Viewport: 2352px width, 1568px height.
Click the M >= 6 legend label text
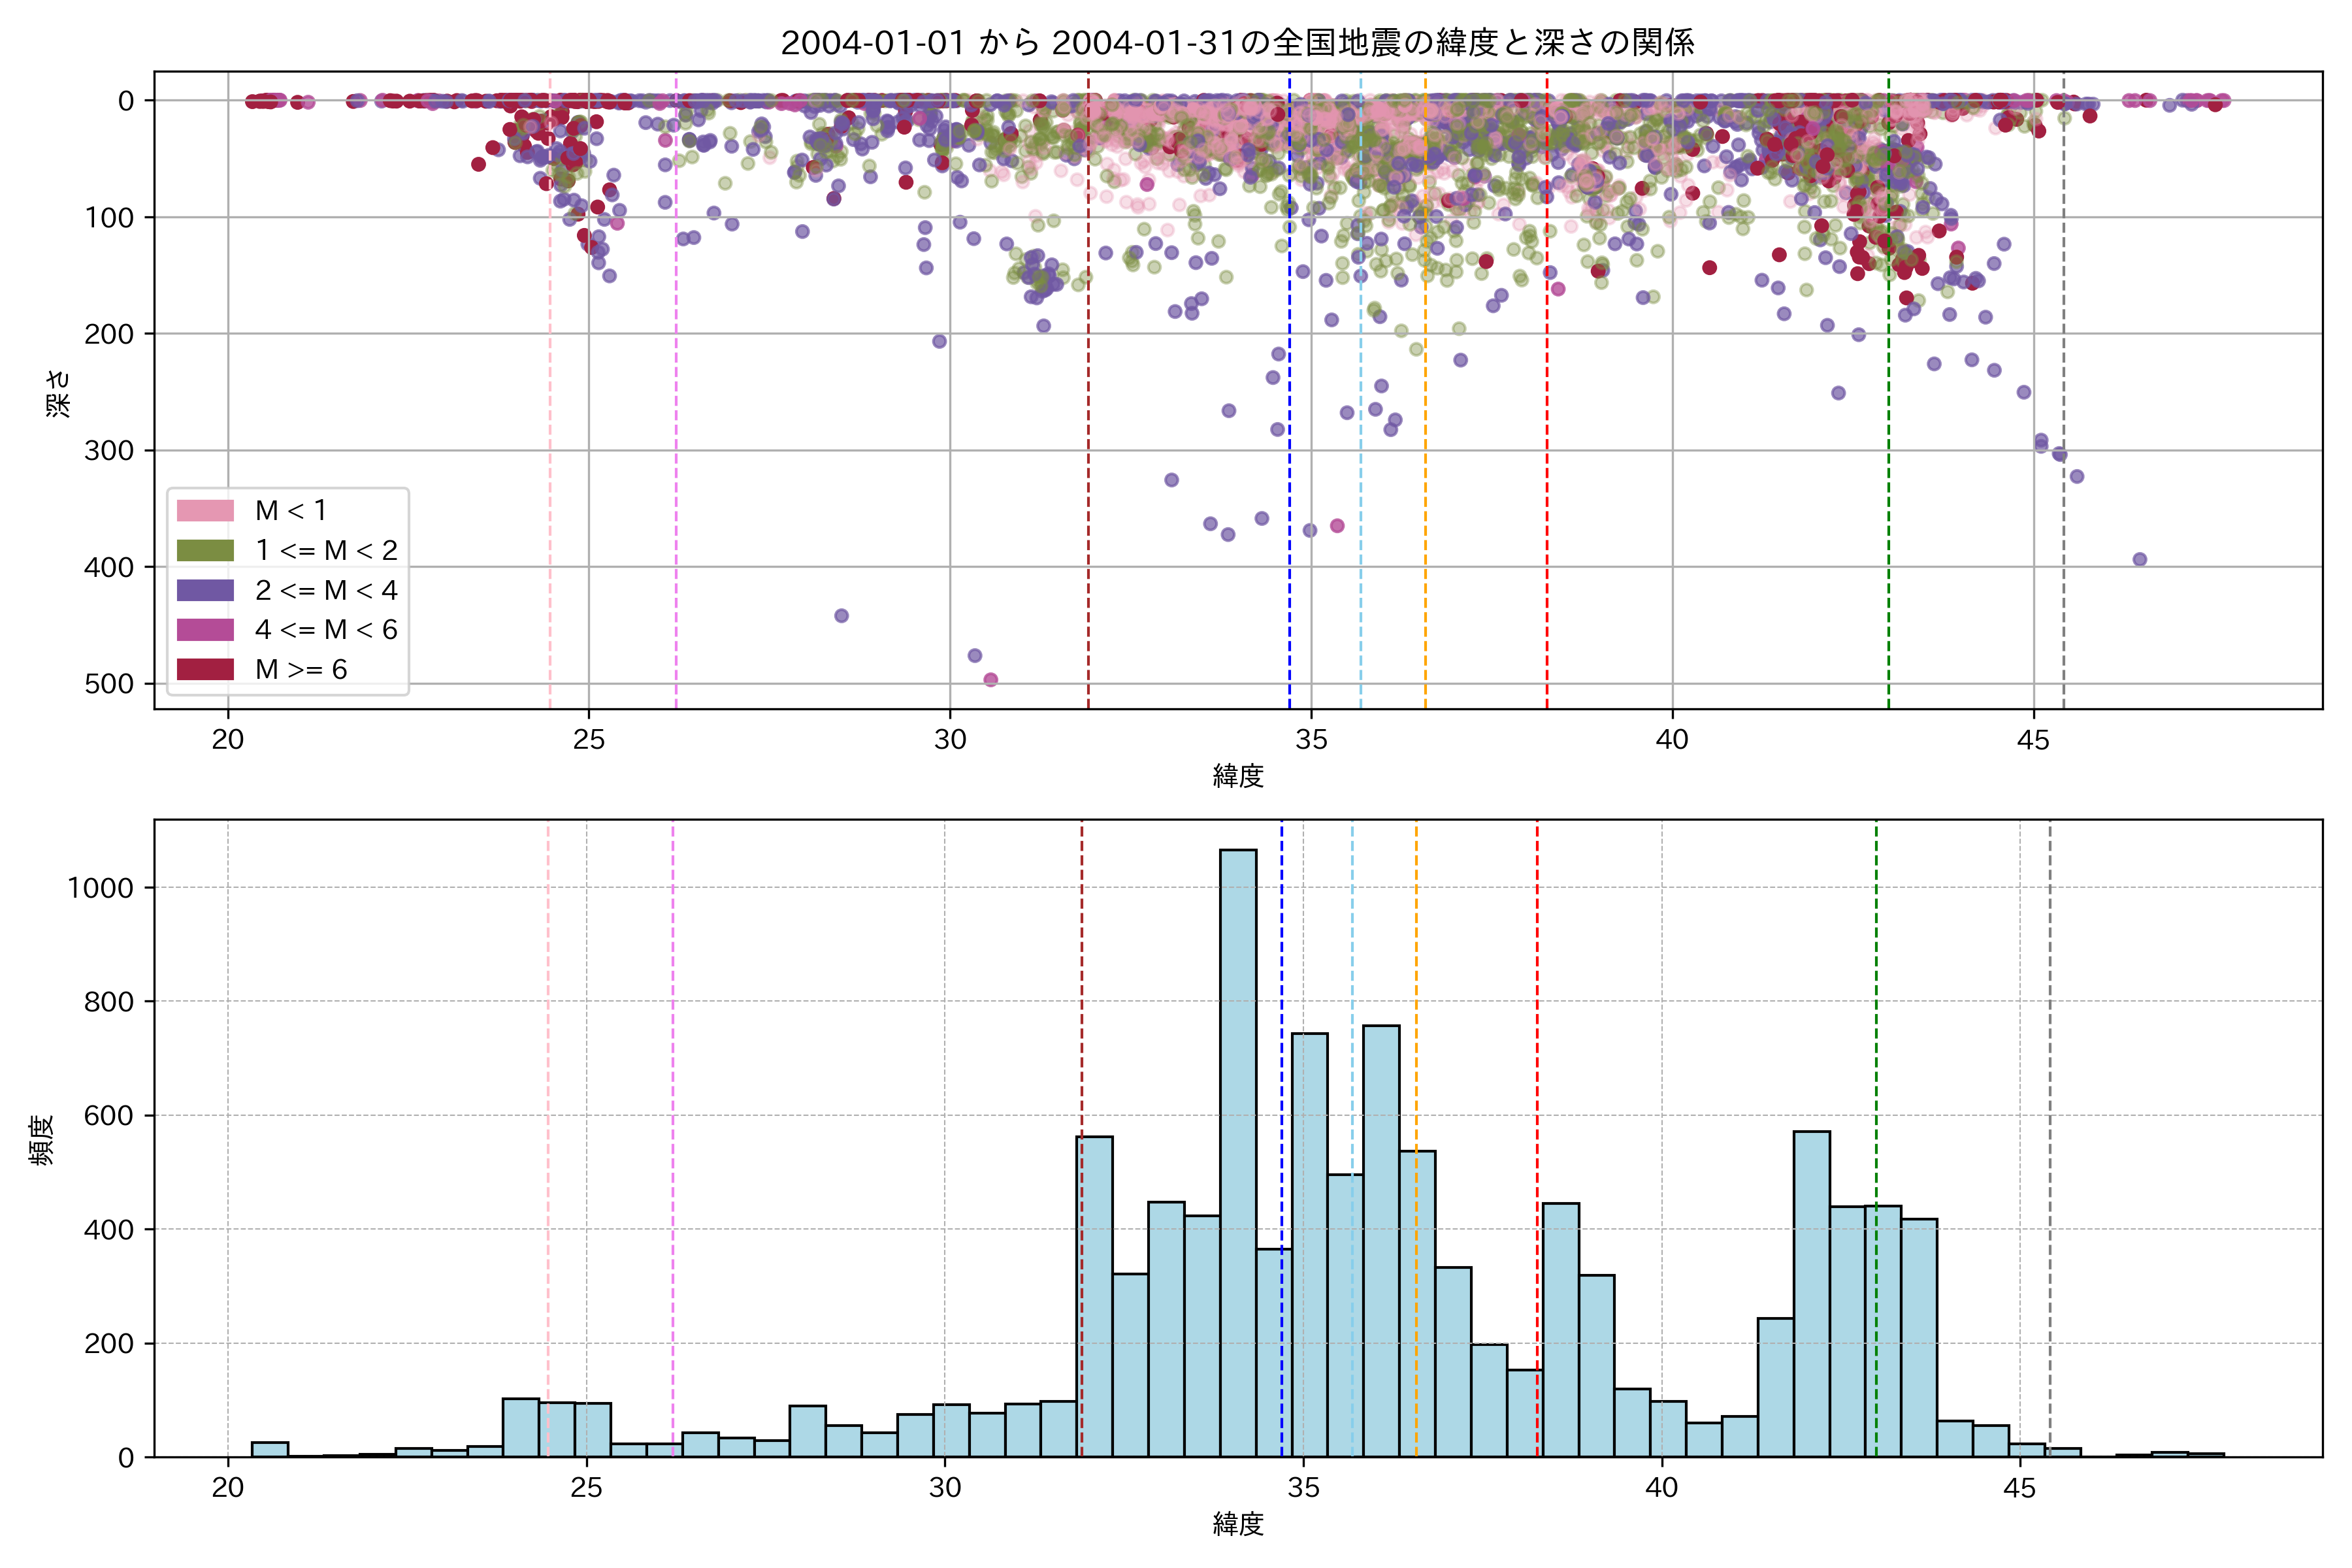tap(301, 669)
